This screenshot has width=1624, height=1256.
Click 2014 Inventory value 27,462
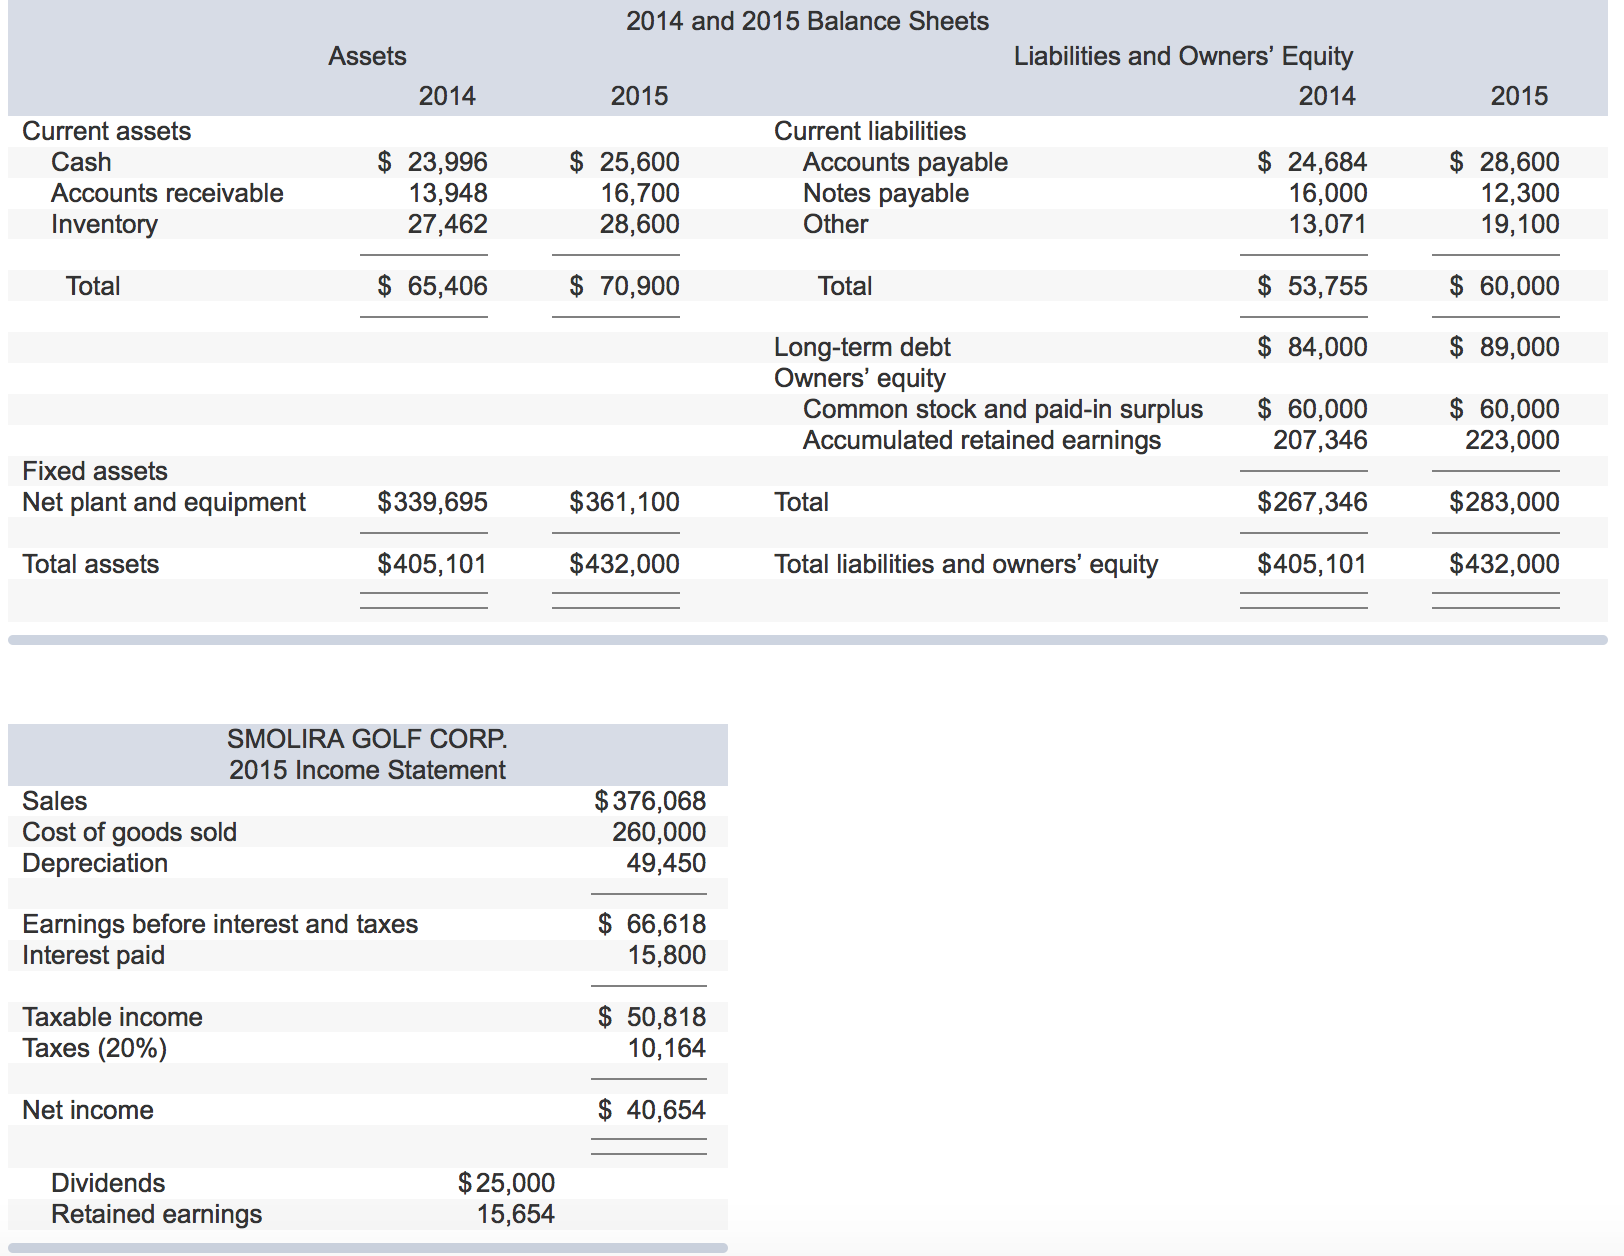pyautogui.click(x=448, y=224)
